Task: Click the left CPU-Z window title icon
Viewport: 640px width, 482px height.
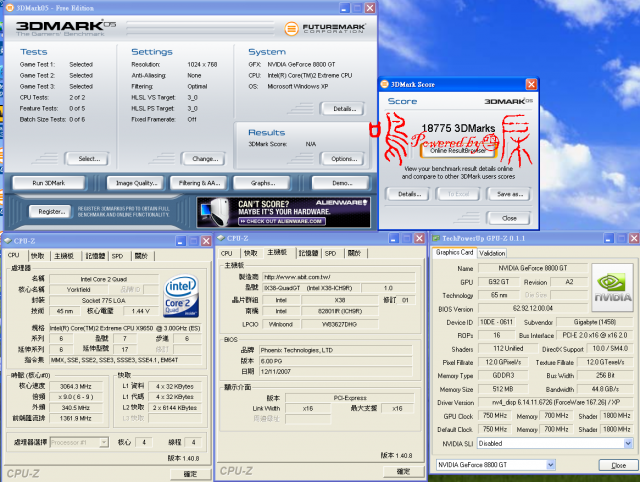Action: 8,241
